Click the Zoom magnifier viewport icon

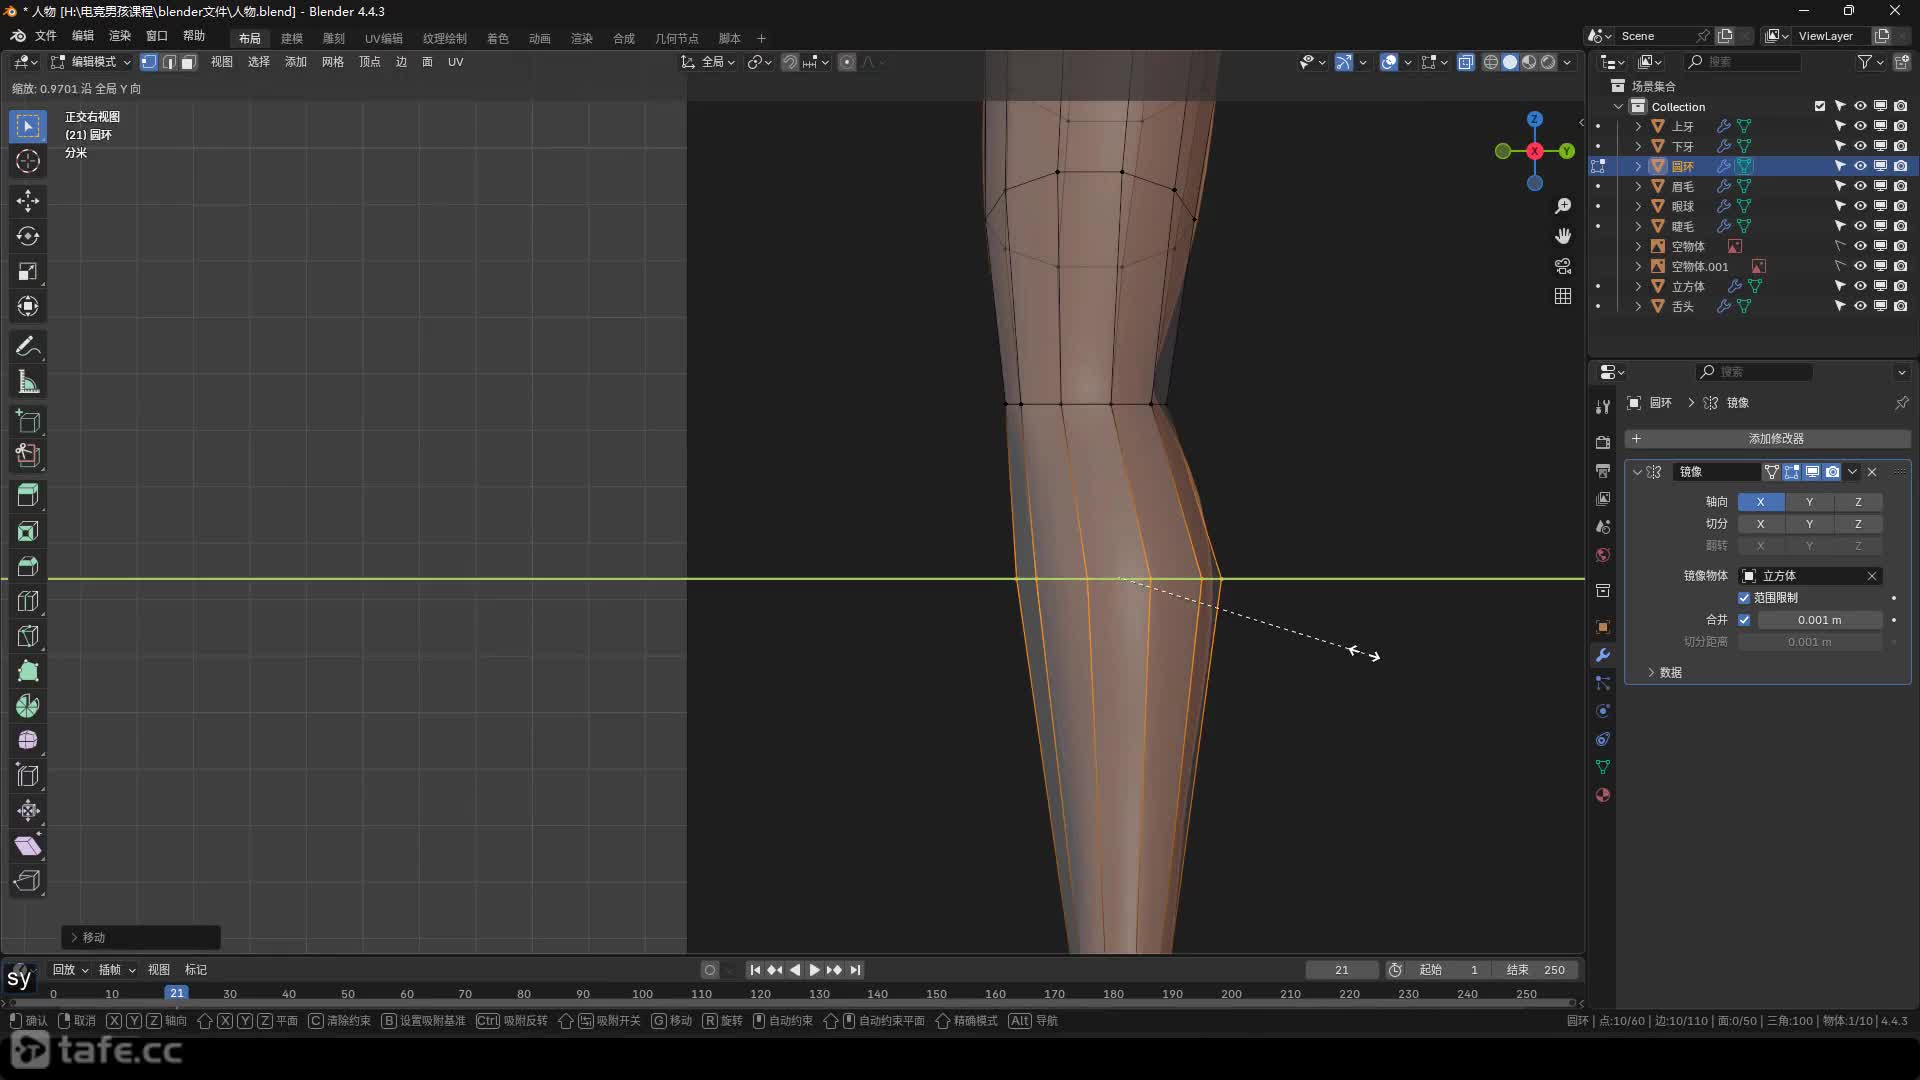point(1563,206)
